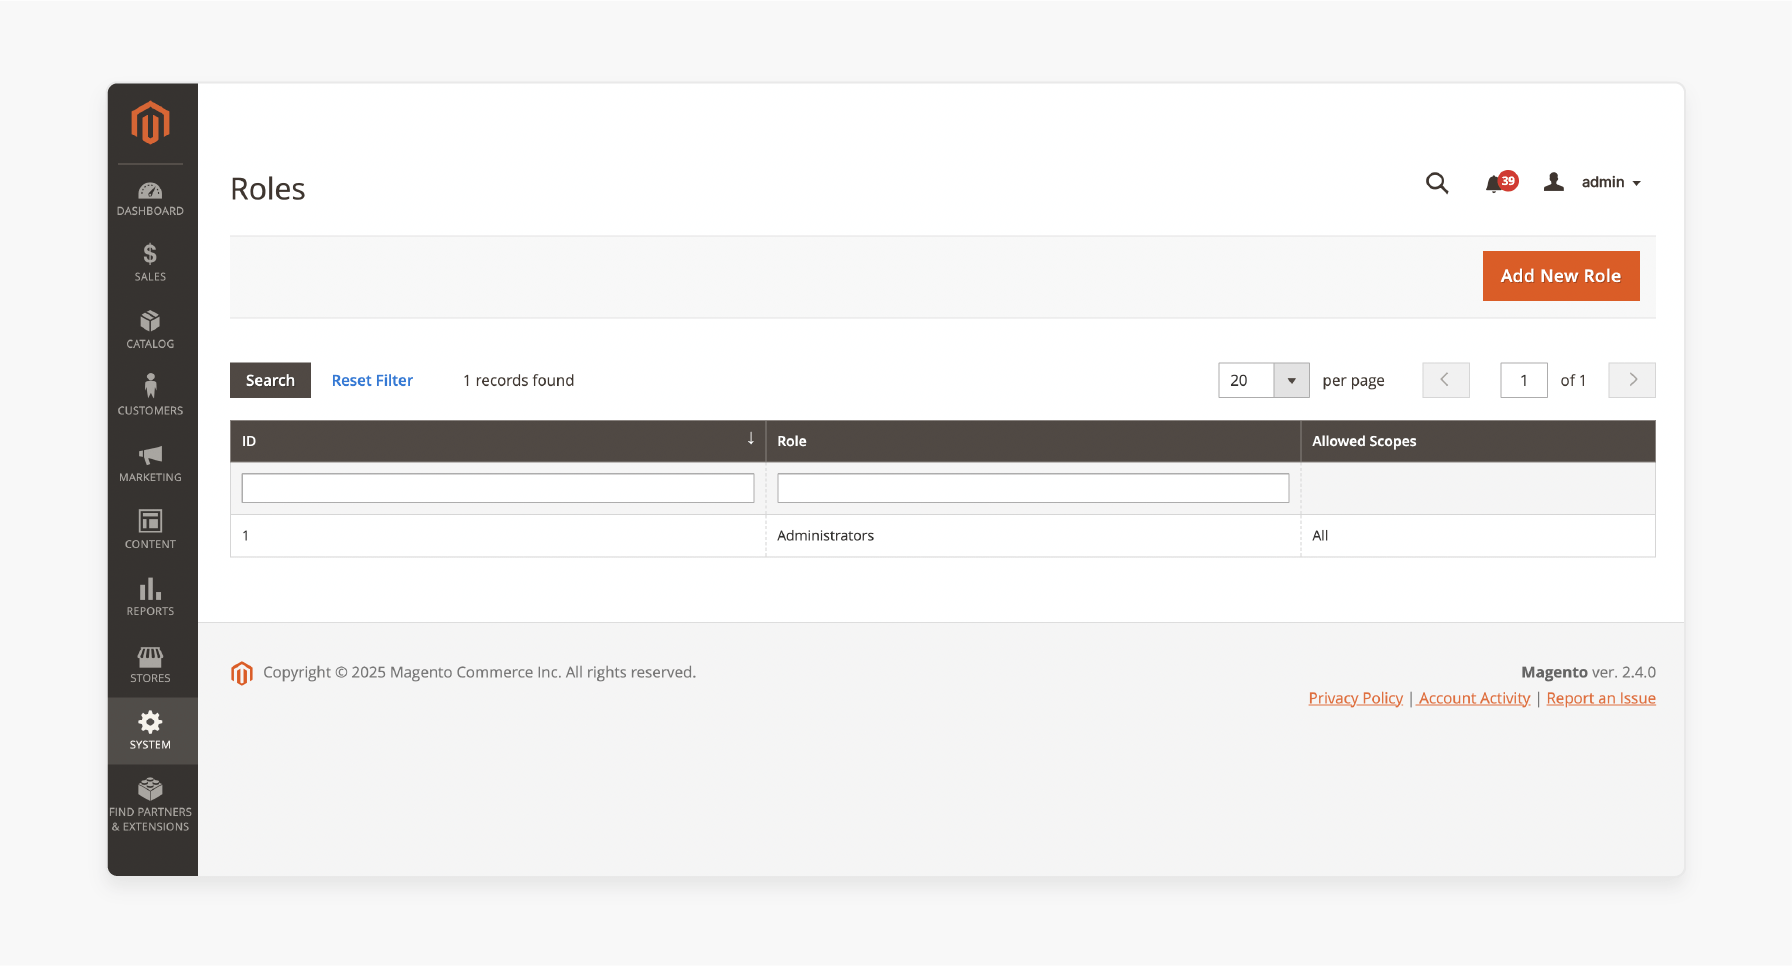Image resolution: width=1792 pixels, height=966 pixels.
Task: Open the per page count dropdown arrow
Action: coord(1291,380)
